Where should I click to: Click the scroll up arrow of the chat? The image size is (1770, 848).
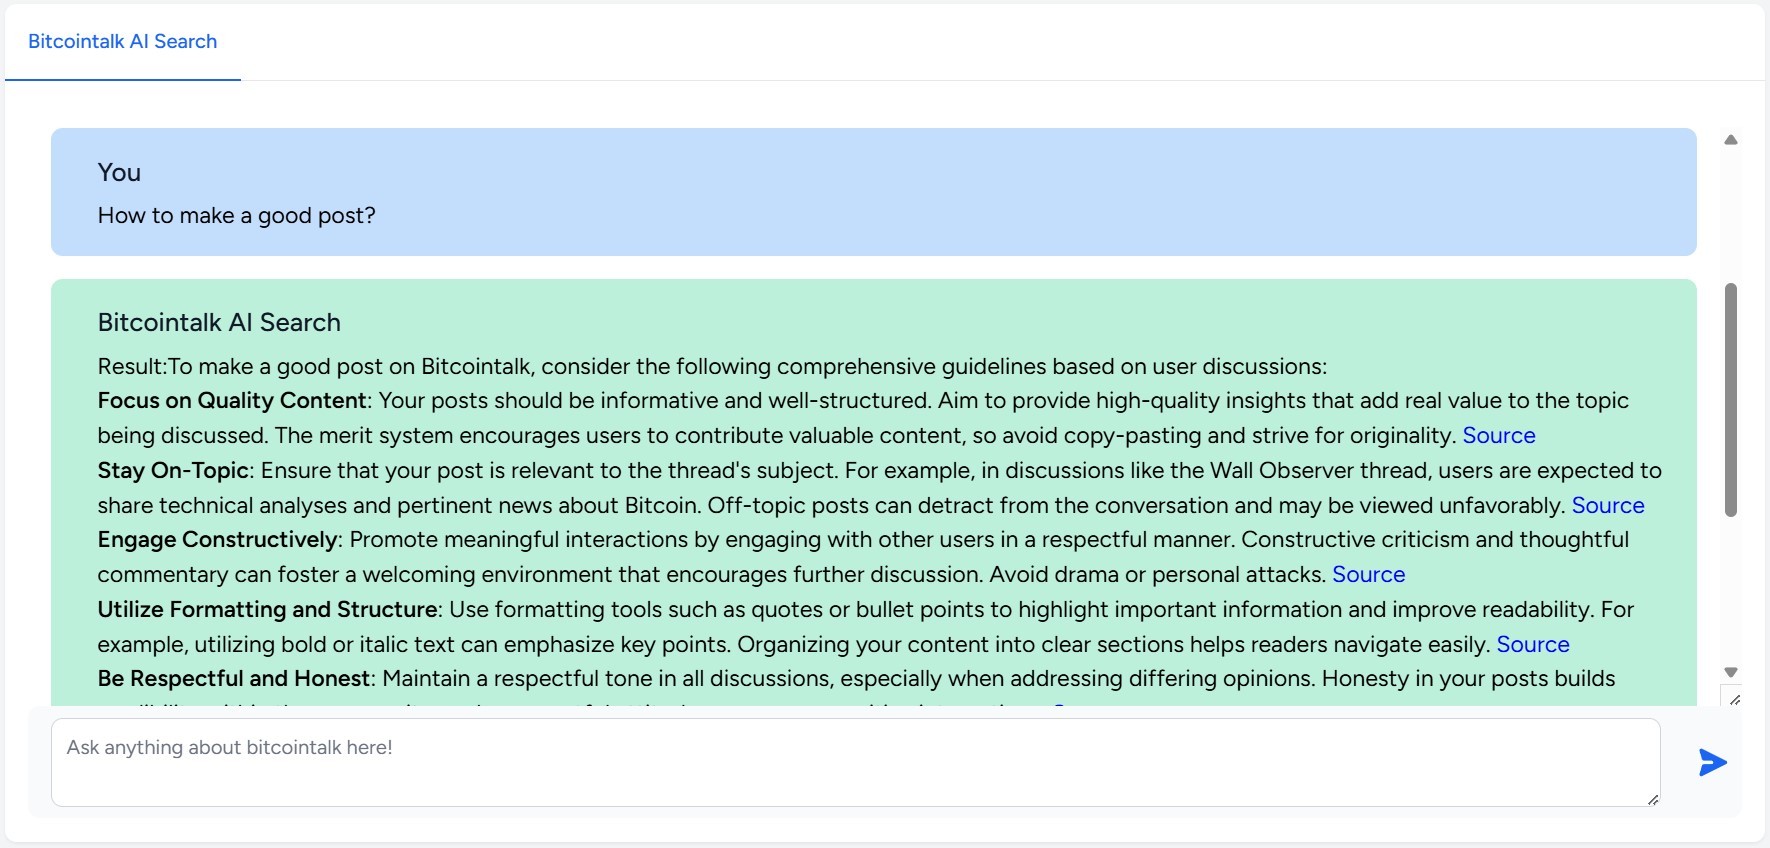coord(1731,140)
